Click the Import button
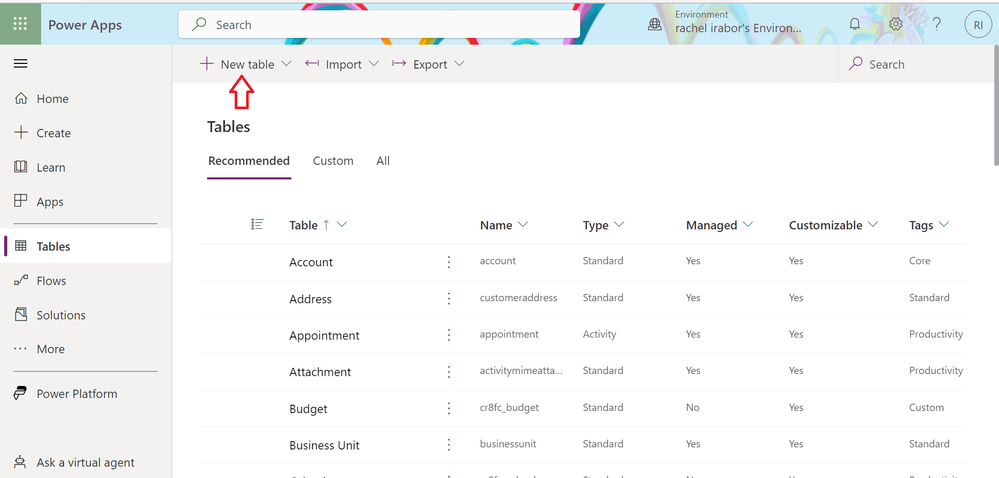This screenshot has width=999, height=478. (334, 64)
